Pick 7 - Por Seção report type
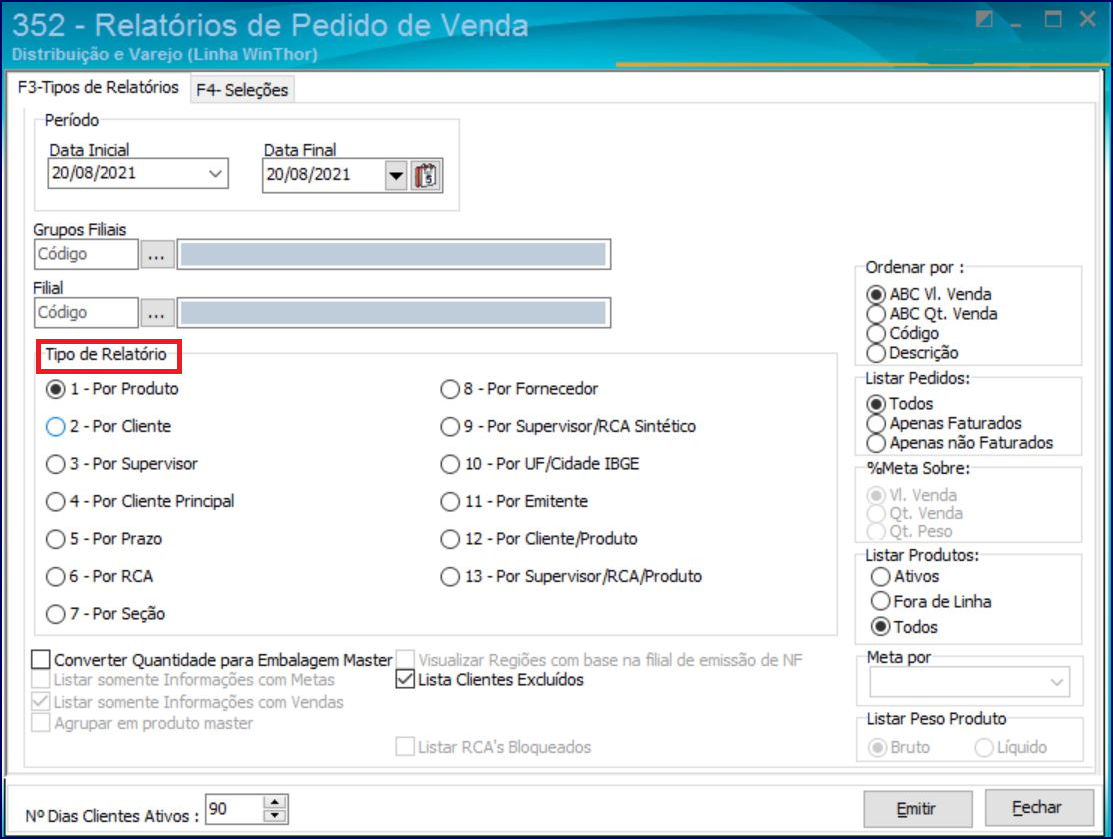Image resolution: width=1113 pixels, height=839 pixels. [105, 614]
